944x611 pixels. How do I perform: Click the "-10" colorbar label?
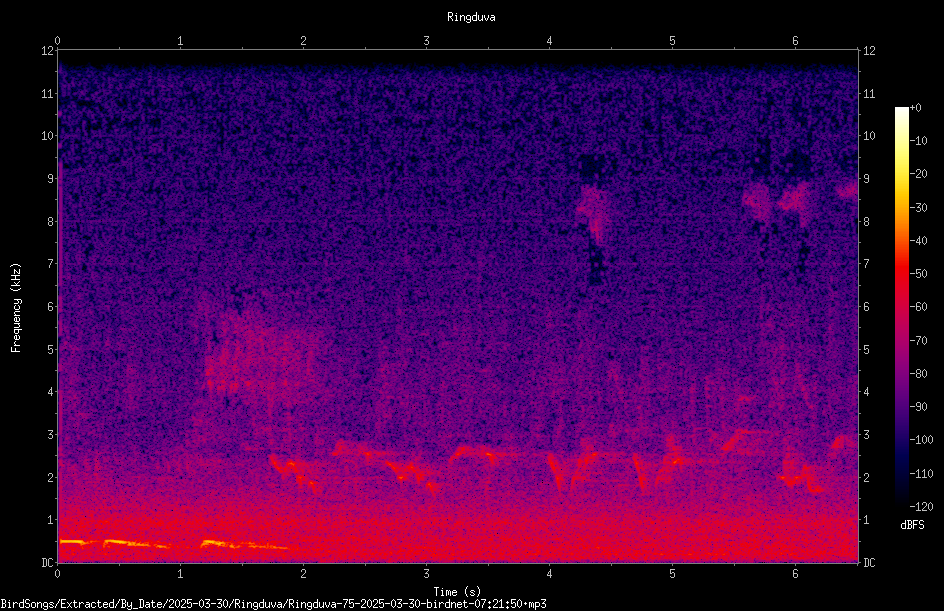point(919,141)
